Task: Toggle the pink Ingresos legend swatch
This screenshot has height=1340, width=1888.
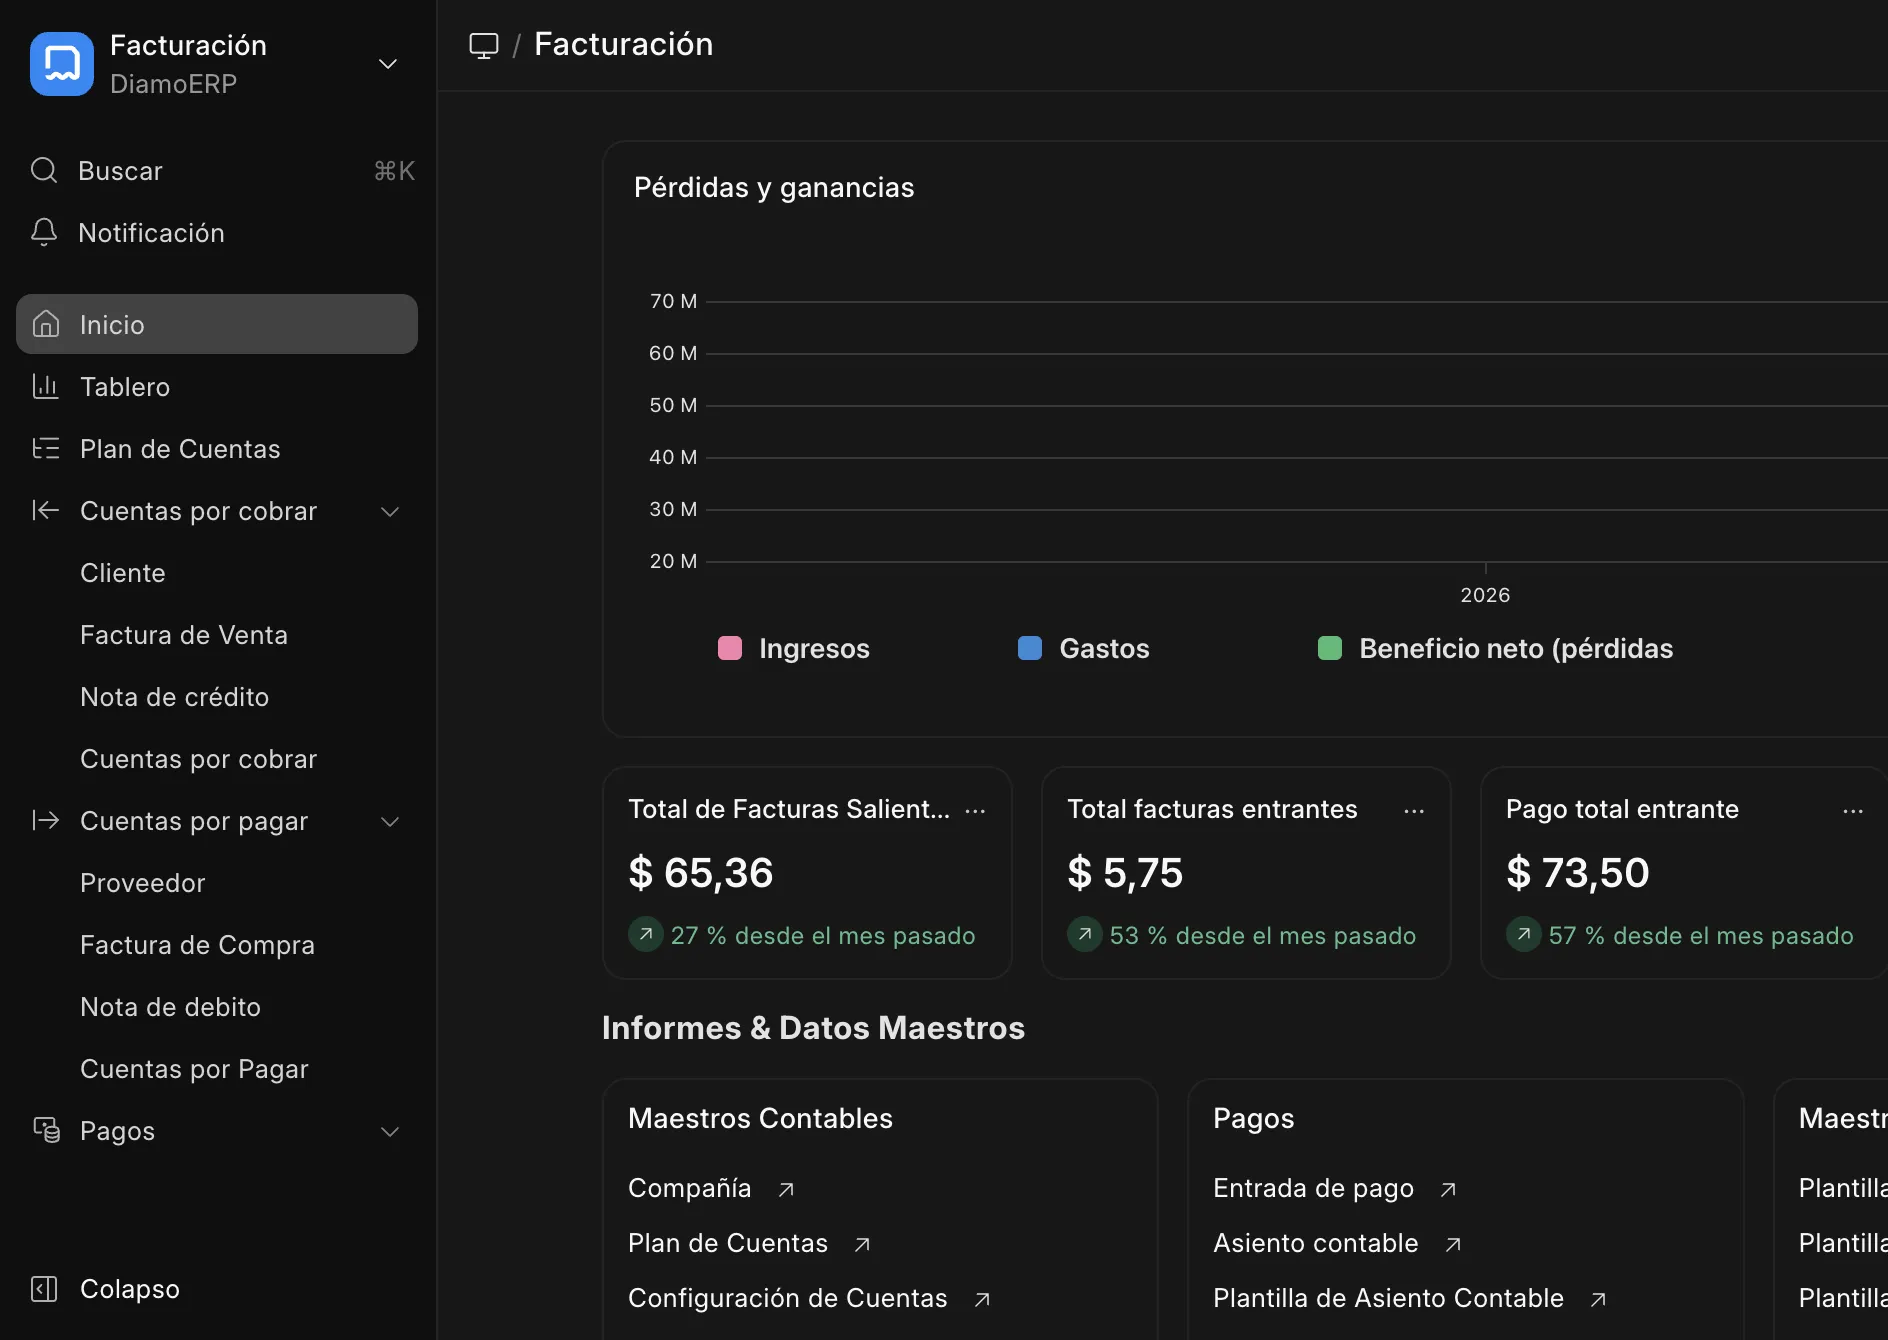Action: (730, 648)
